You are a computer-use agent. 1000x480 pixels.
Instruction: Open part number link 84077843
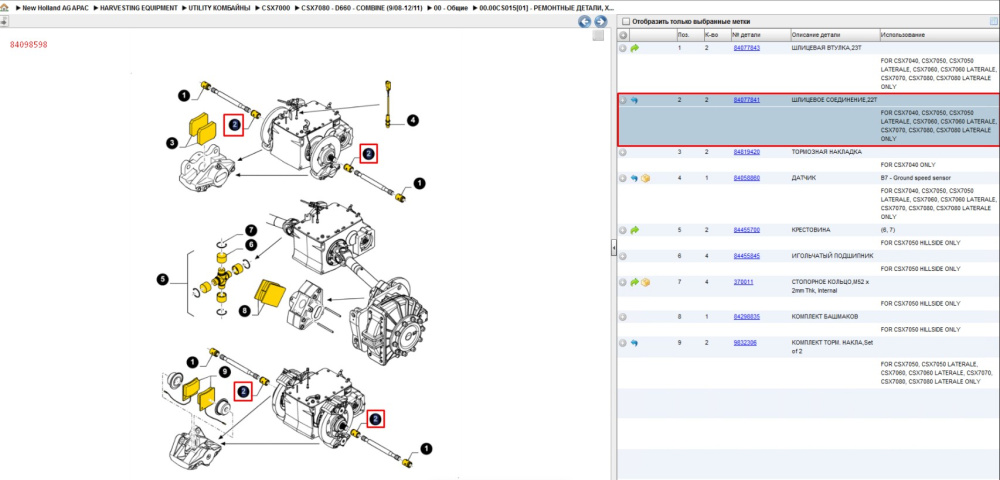click(746, 48)
